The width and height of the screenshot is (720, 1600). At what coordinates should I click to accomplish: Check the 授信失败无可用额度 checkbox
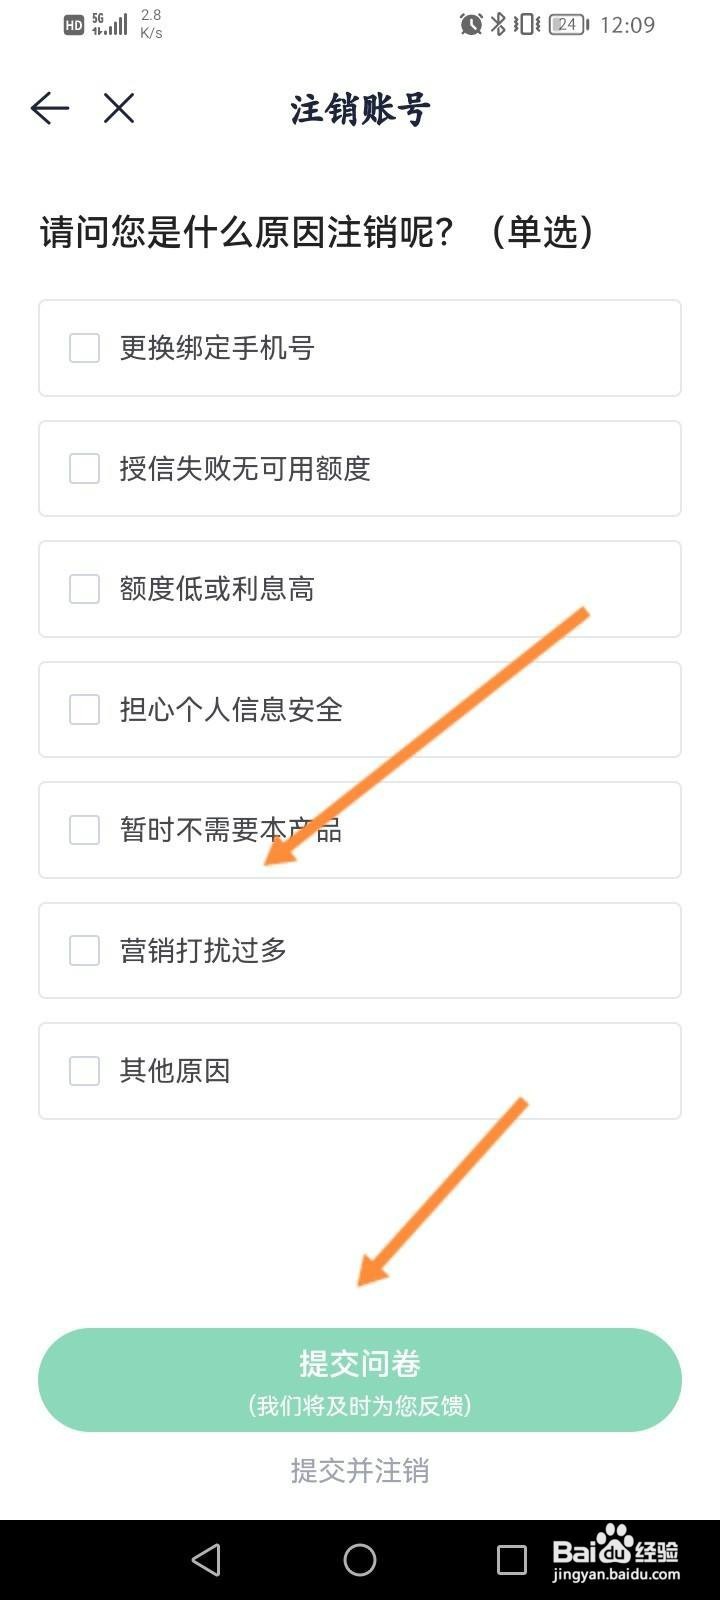[x=84, y=468]
